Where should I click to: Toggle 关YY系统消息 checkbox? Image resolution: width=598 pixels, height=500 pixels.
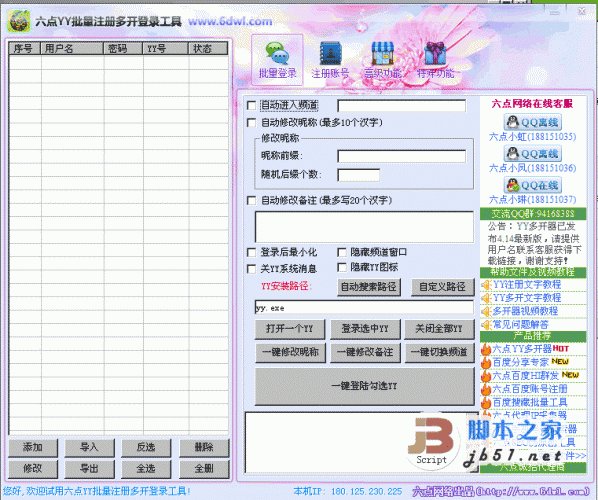click(252, 269)
